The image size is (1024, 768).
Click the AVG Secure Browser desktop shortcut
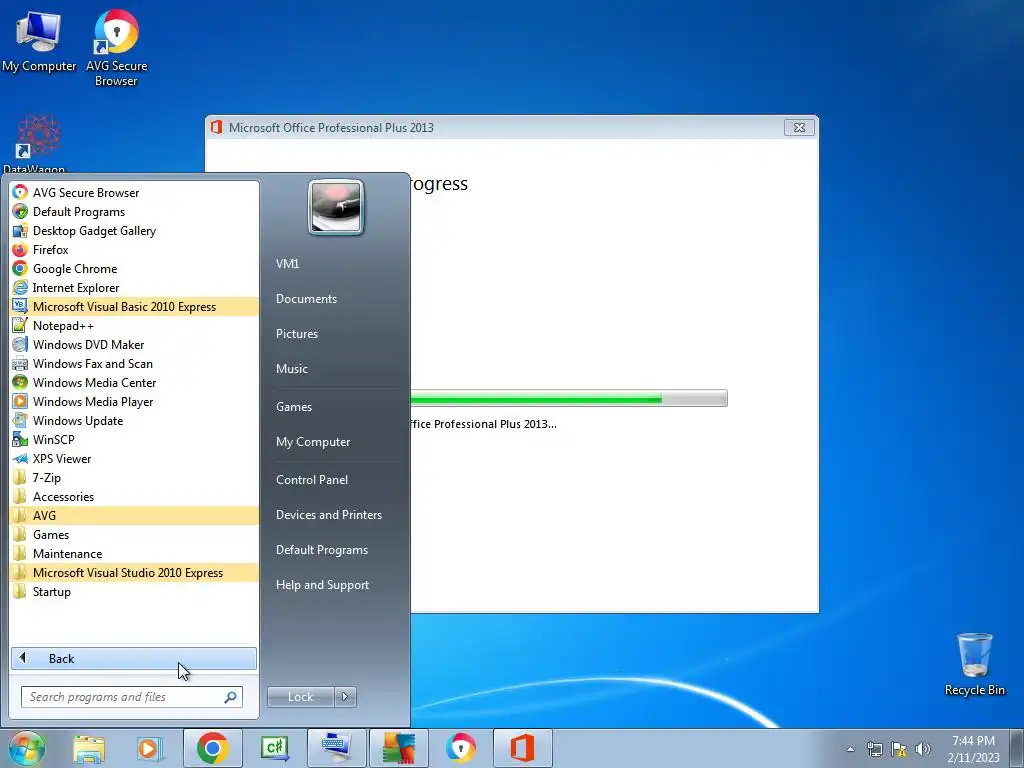coord(116,48)
